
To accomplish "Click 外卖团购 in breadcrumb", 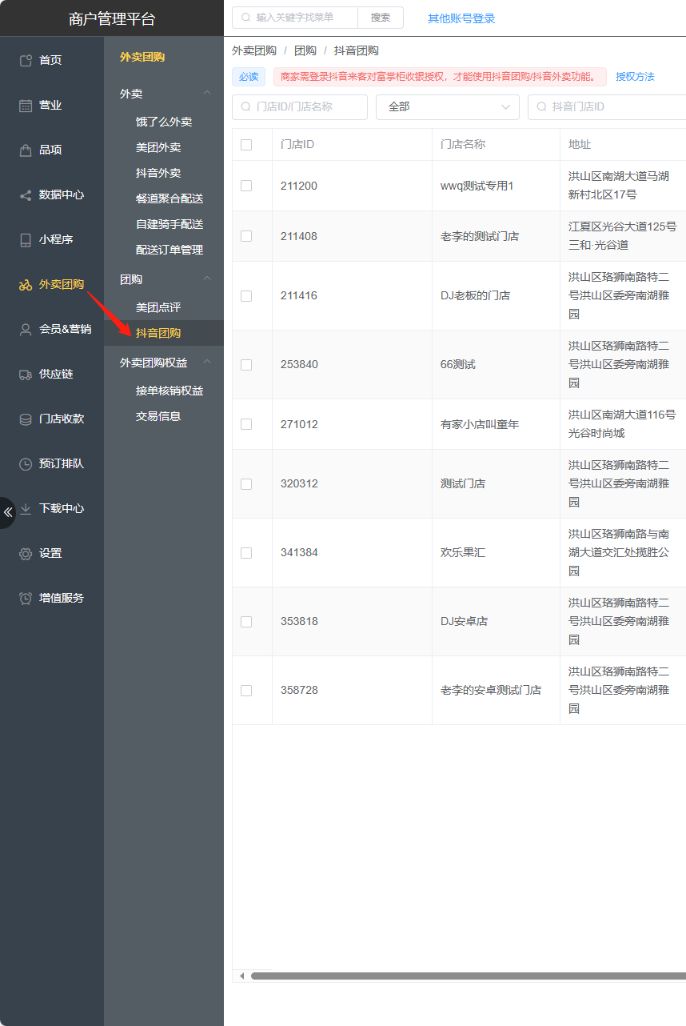I will (x=254, y=50).
